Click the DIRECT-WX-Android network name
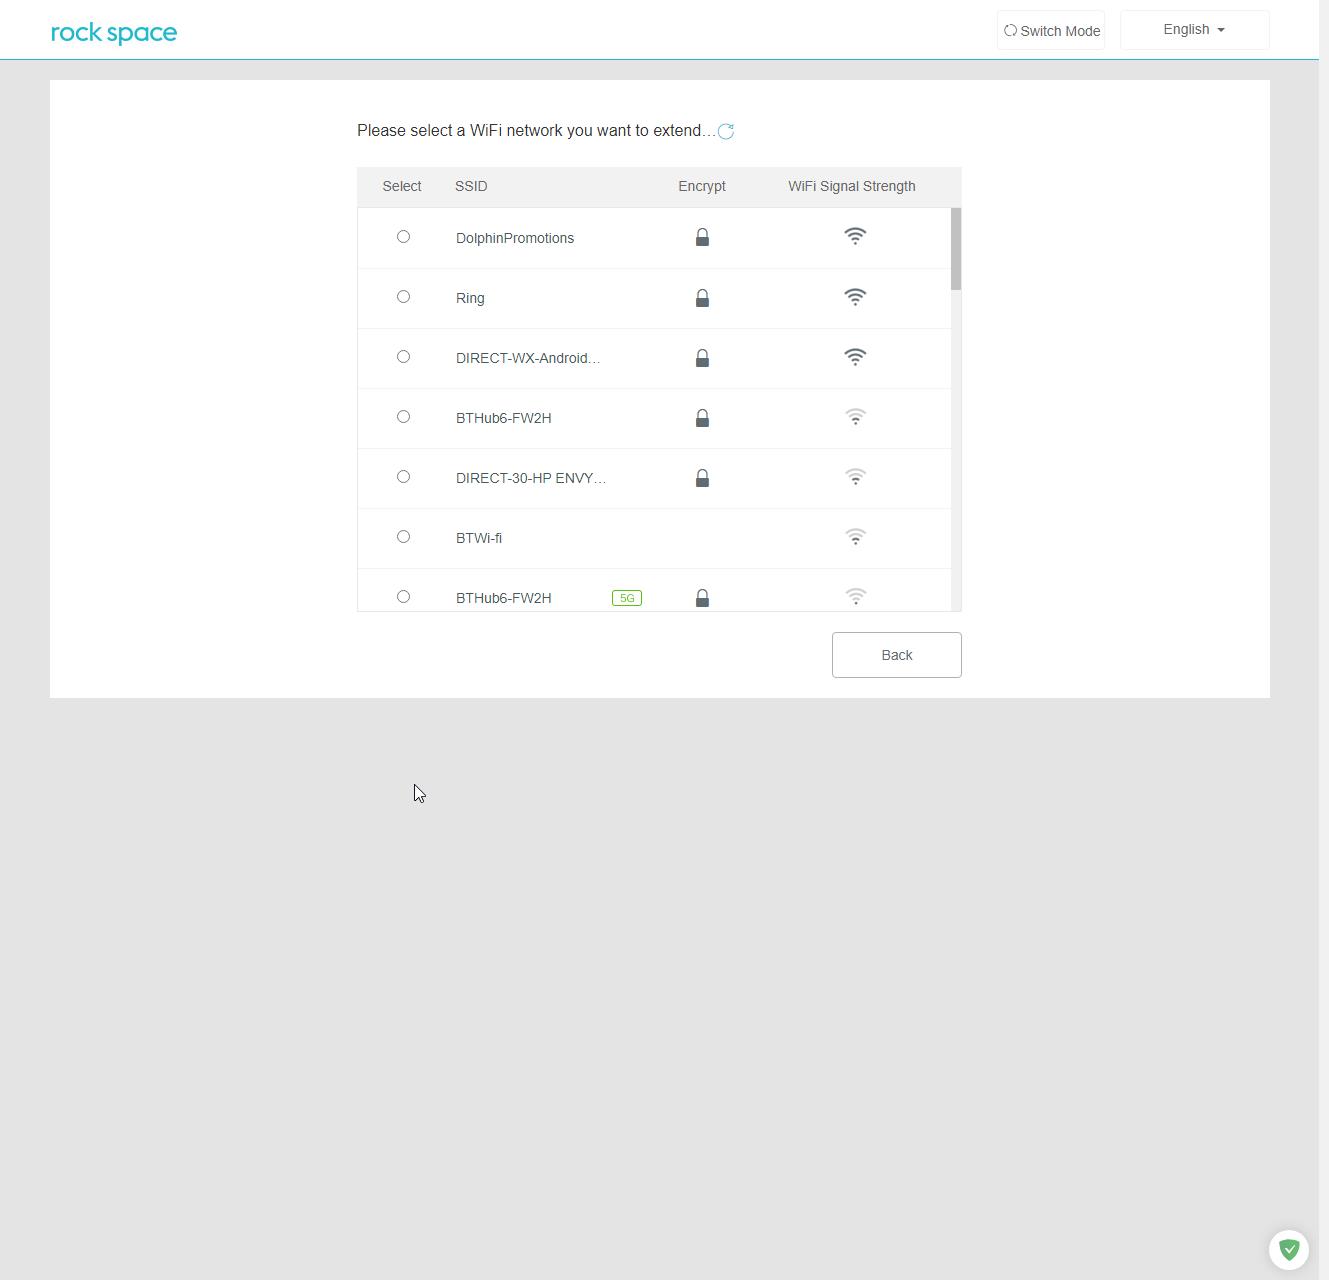1329x1280 pixels. (527, 358)
